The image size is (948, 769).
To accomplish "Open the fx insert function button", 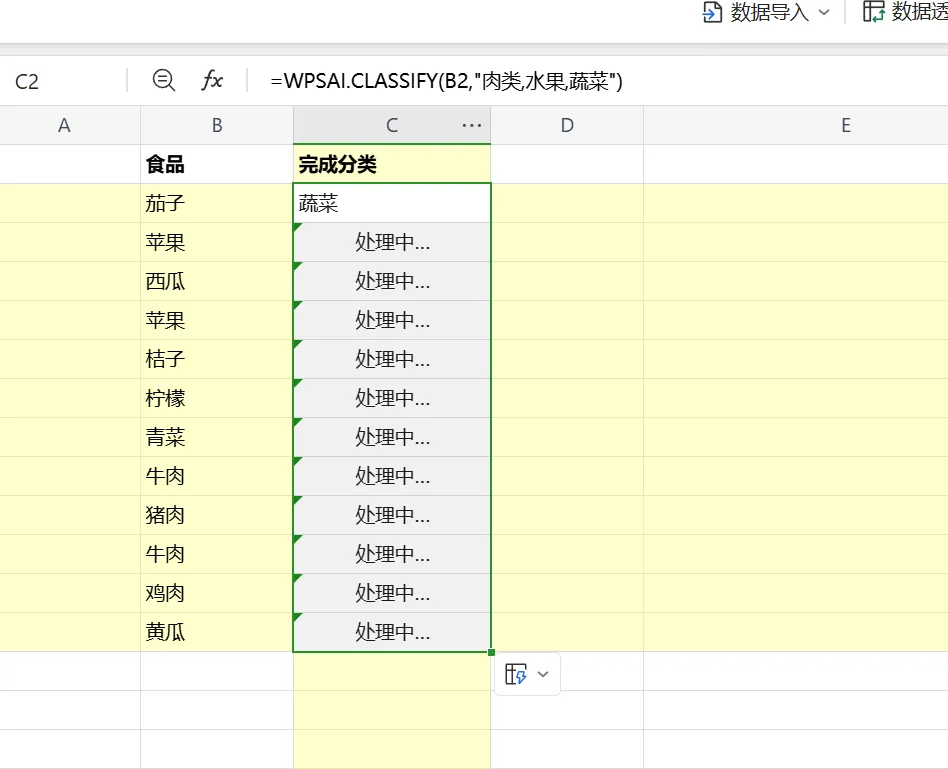I will click(x=212, y=80).
